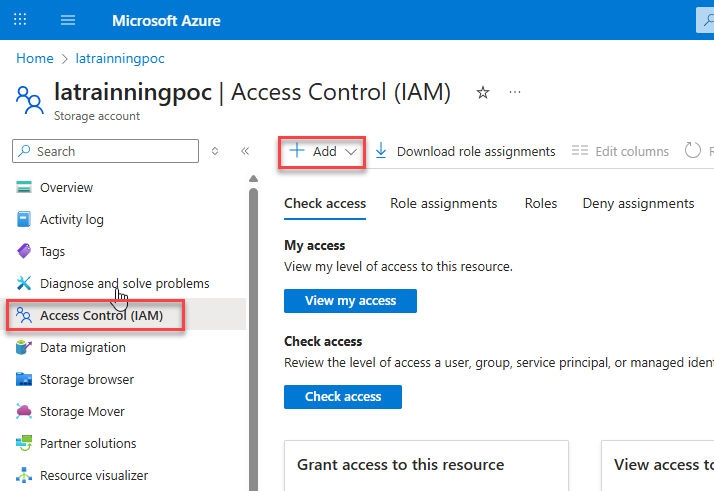Image resolution: width=714 pixels, height=491 pixels.
Task: Open the ellipsis more options menu
Action: (x=516, y=93)
